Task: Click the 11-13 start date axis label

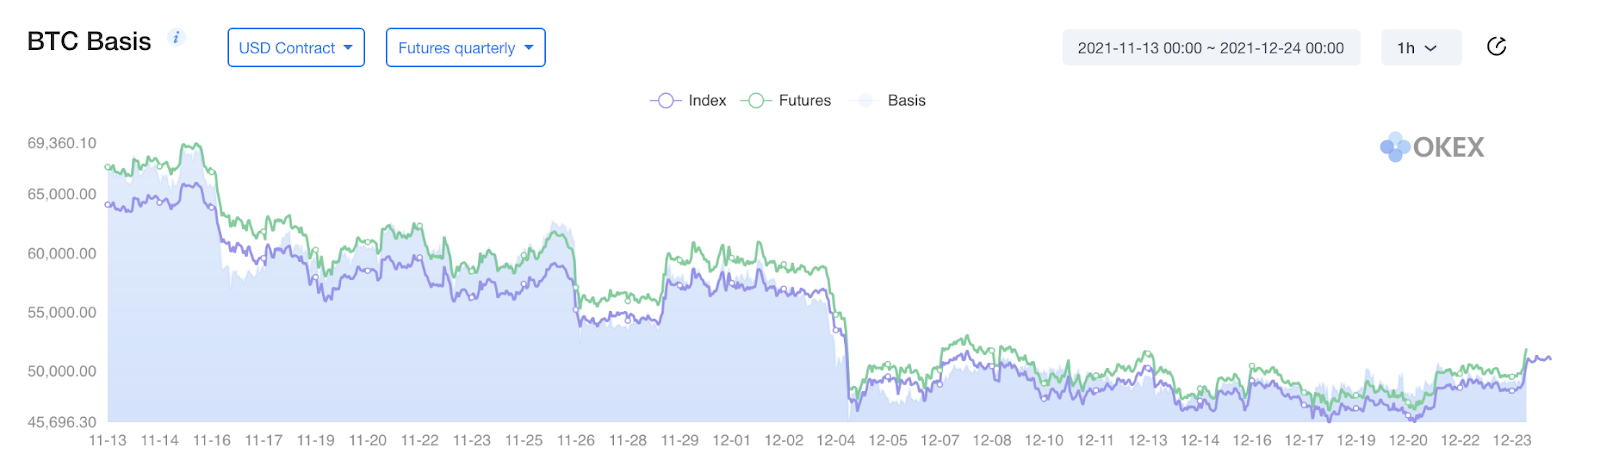Action: tap(108, 440)
